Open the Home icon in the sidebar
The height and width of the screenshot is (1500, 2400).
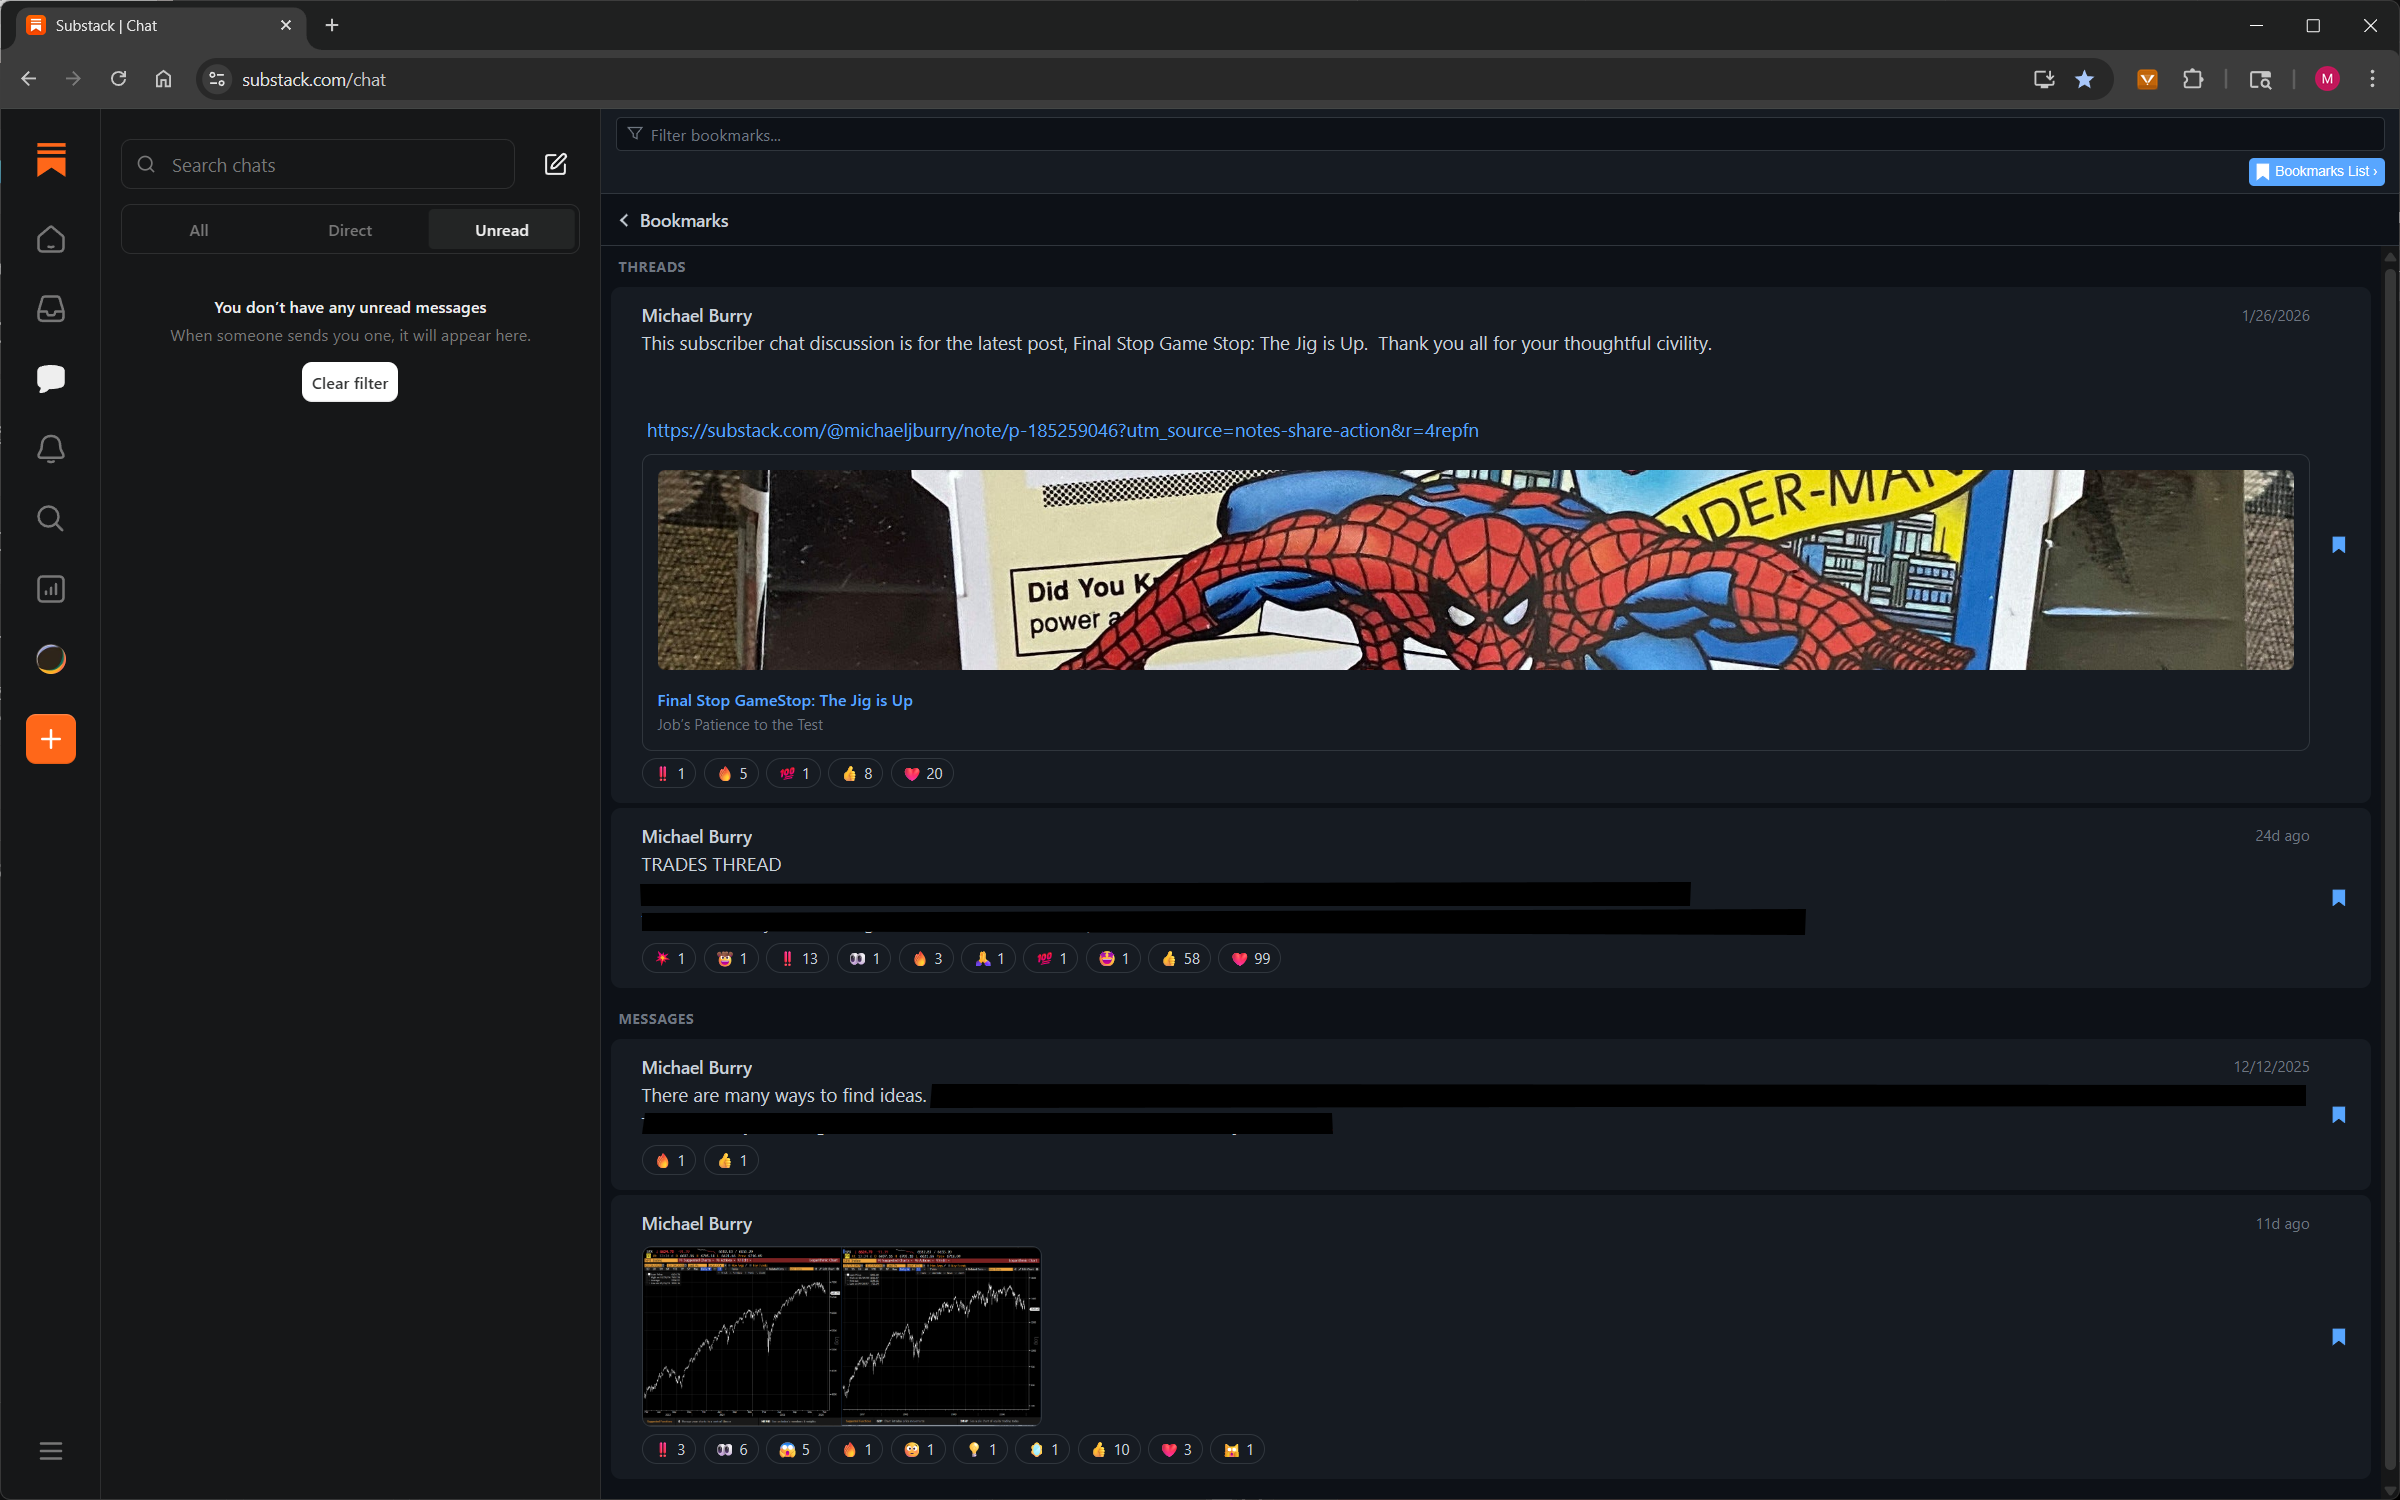click(50, 239)
